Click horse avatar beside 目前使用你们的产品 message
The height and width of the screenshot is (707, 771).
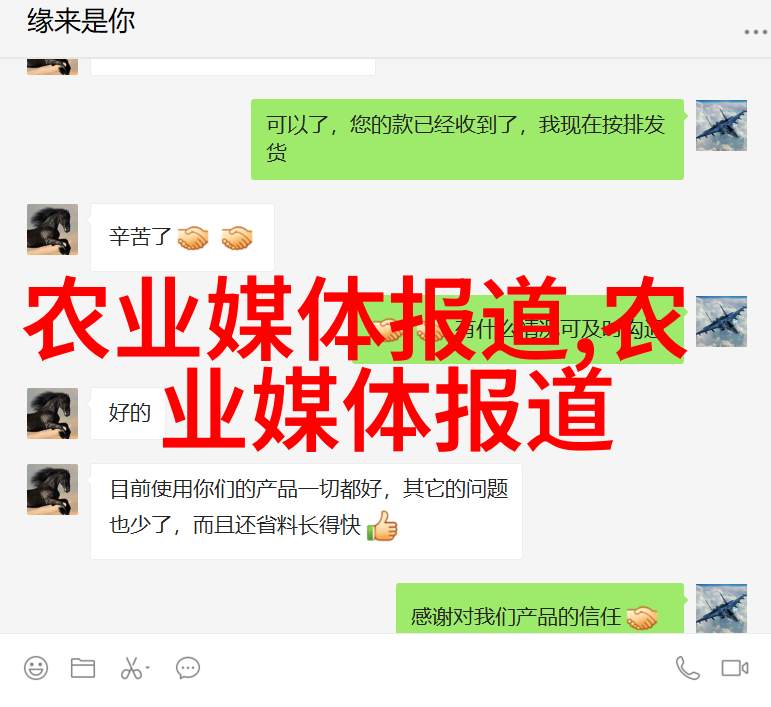52,489
